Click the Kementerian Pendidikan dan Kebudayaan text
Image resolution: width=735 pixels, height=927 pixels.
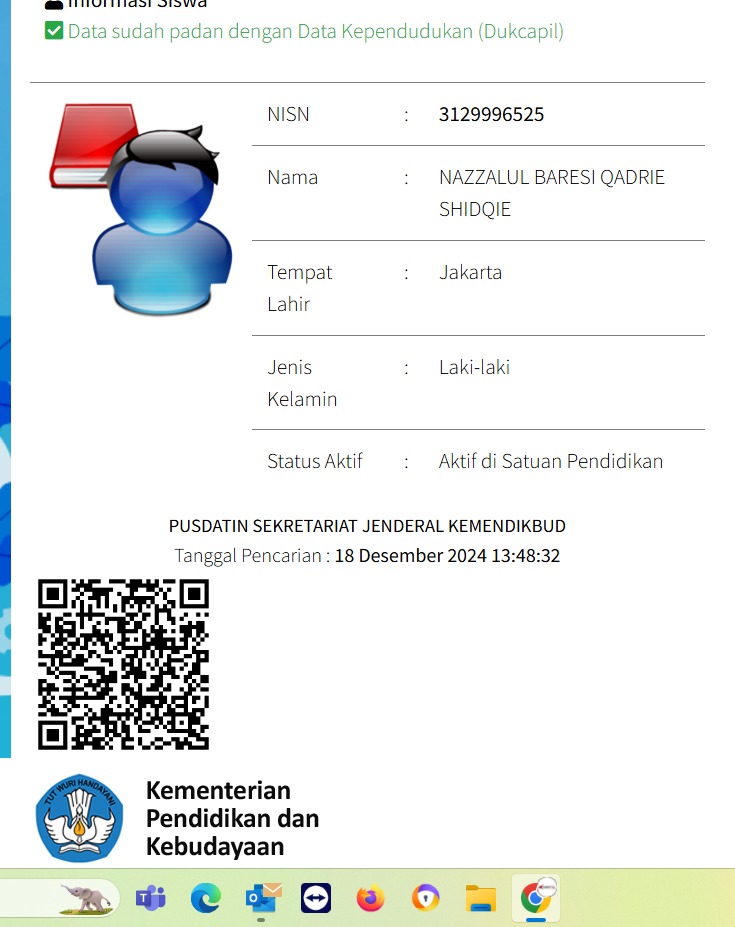tap(232, 818)
